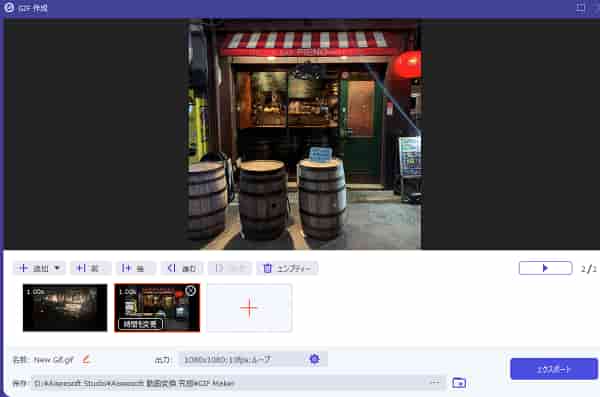Select the second frame thumbnail with barrels

tap(157, 307)
